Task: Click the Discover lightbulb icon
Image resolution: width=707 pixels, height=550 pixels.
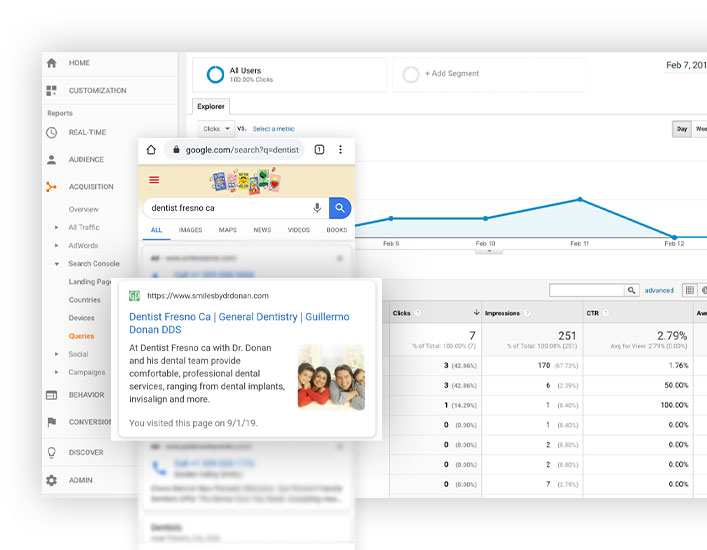Action: 51,453
